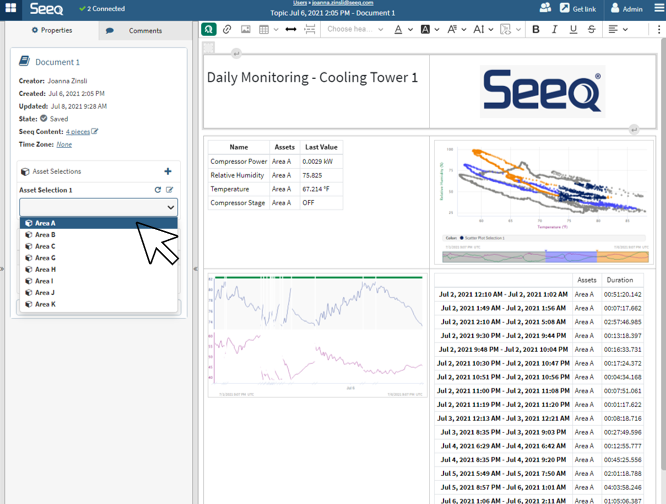
Task: Toggle strikethrough formatting
Action: pyautogui.click(x=591, y=30)
